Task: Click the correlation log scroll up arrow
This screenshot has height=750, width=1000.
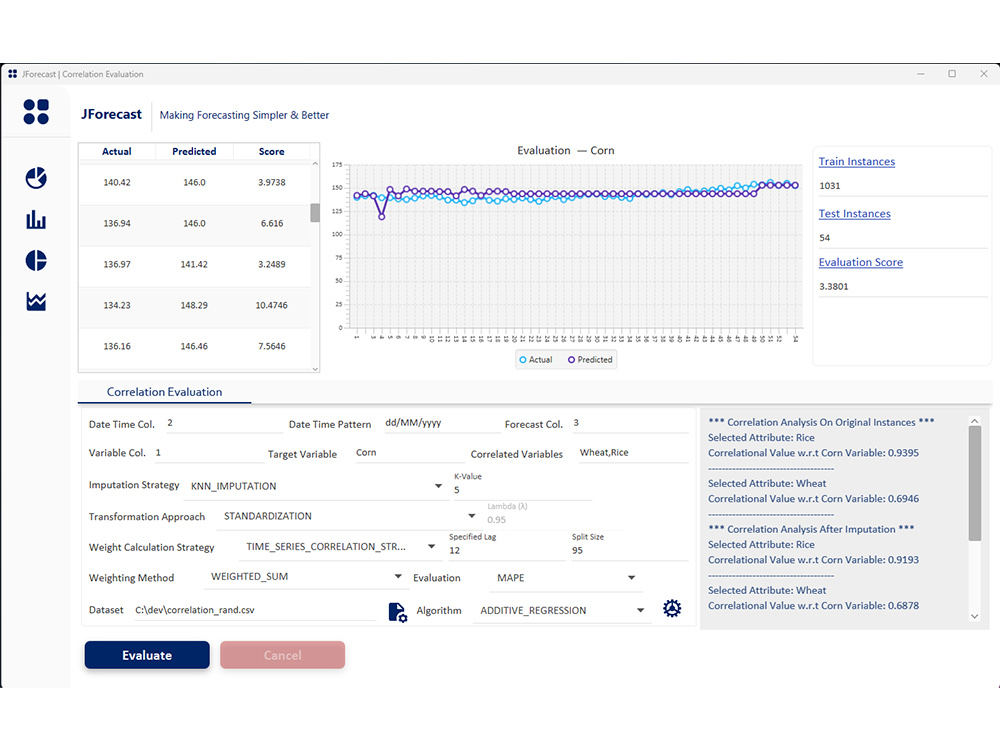Action: tap(974, 421)
